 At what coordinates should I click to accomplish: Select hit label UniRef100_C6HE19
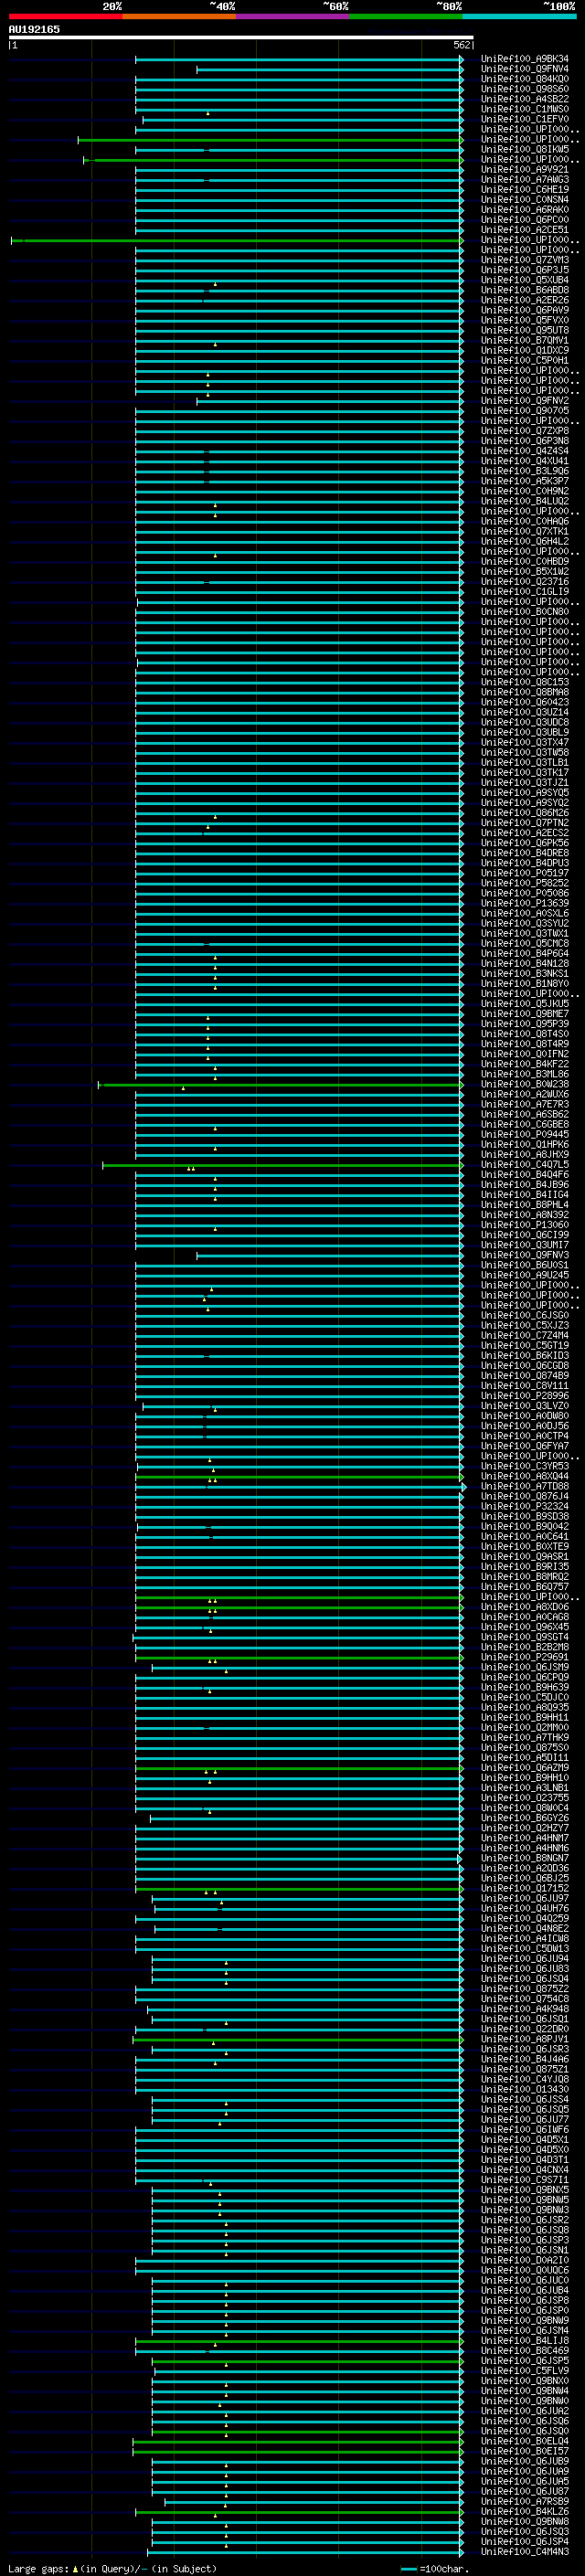(x=525, y=189)
